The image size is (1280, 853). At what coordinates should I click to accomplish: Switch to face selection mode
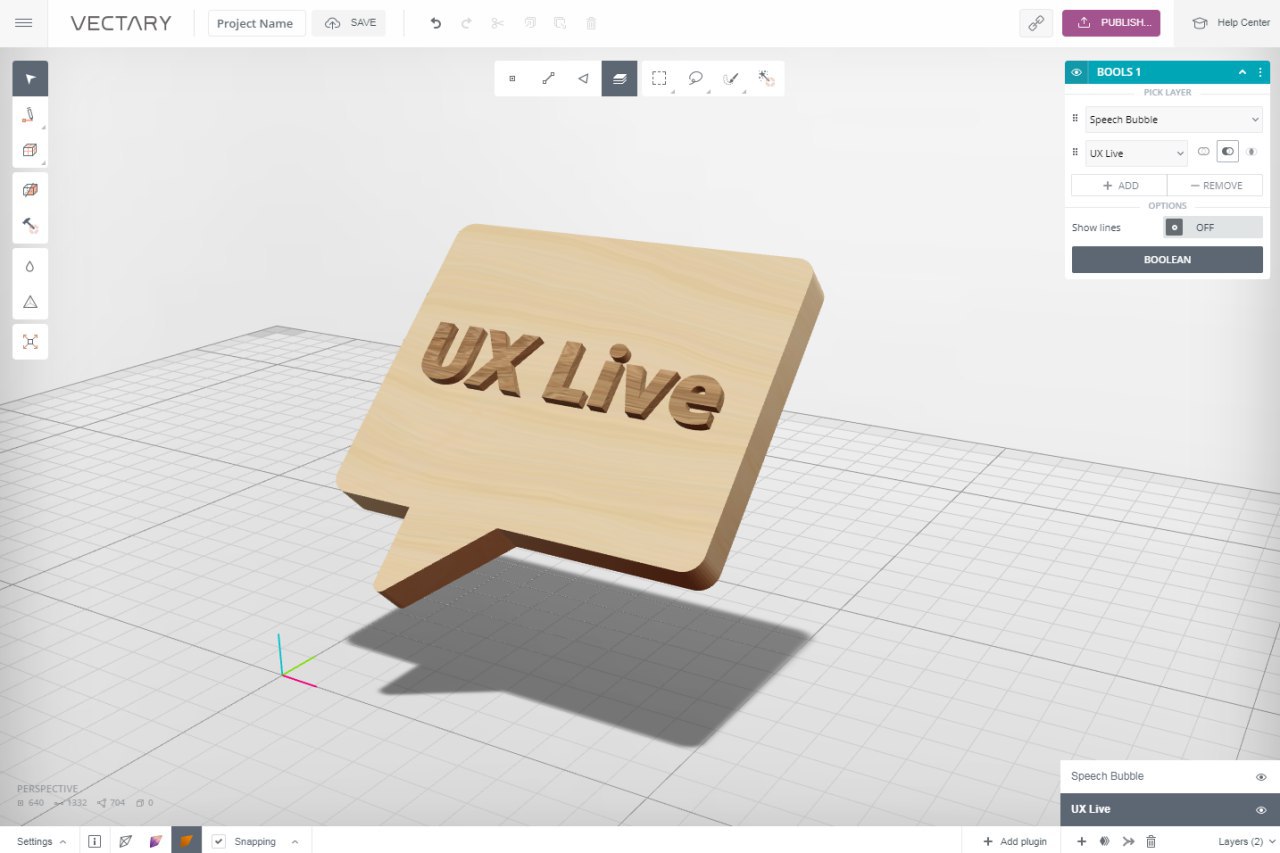[x=583, y=79]
